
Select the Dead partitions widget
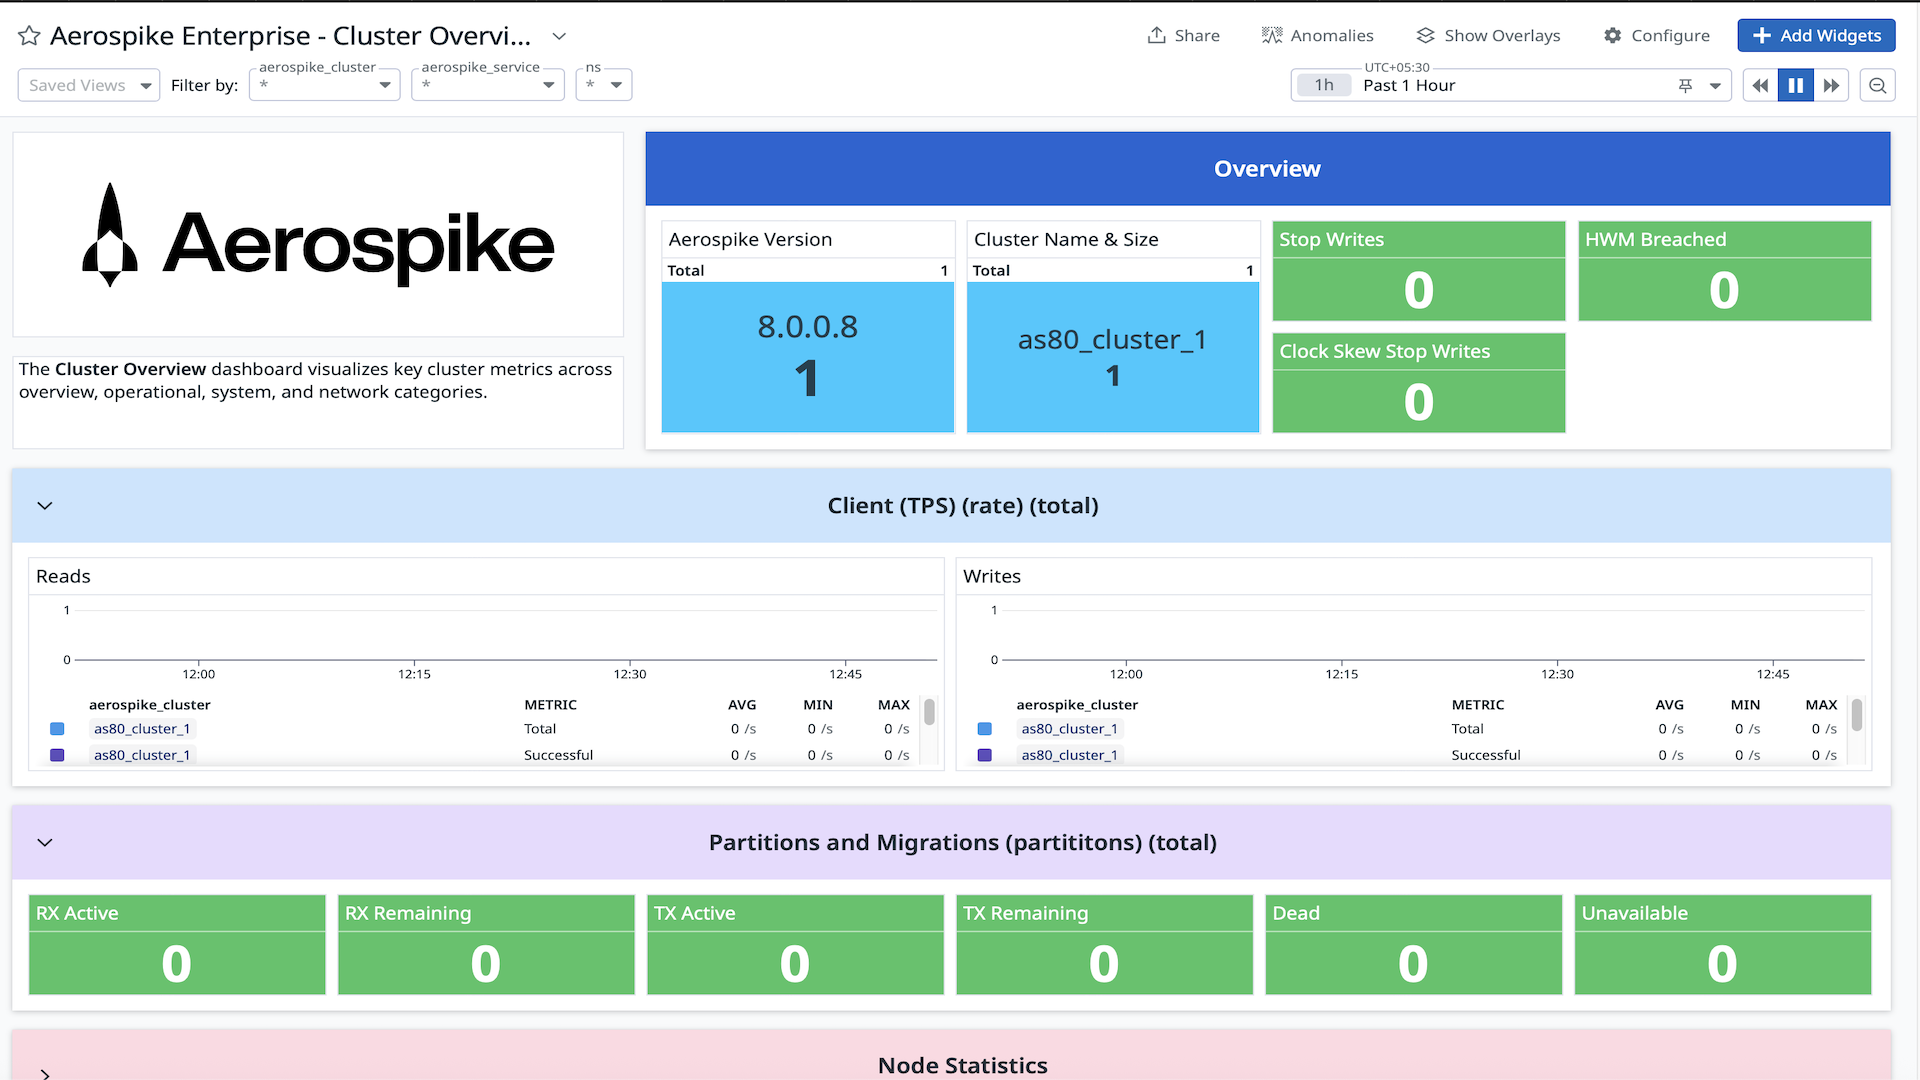(x=1413, y=945)
